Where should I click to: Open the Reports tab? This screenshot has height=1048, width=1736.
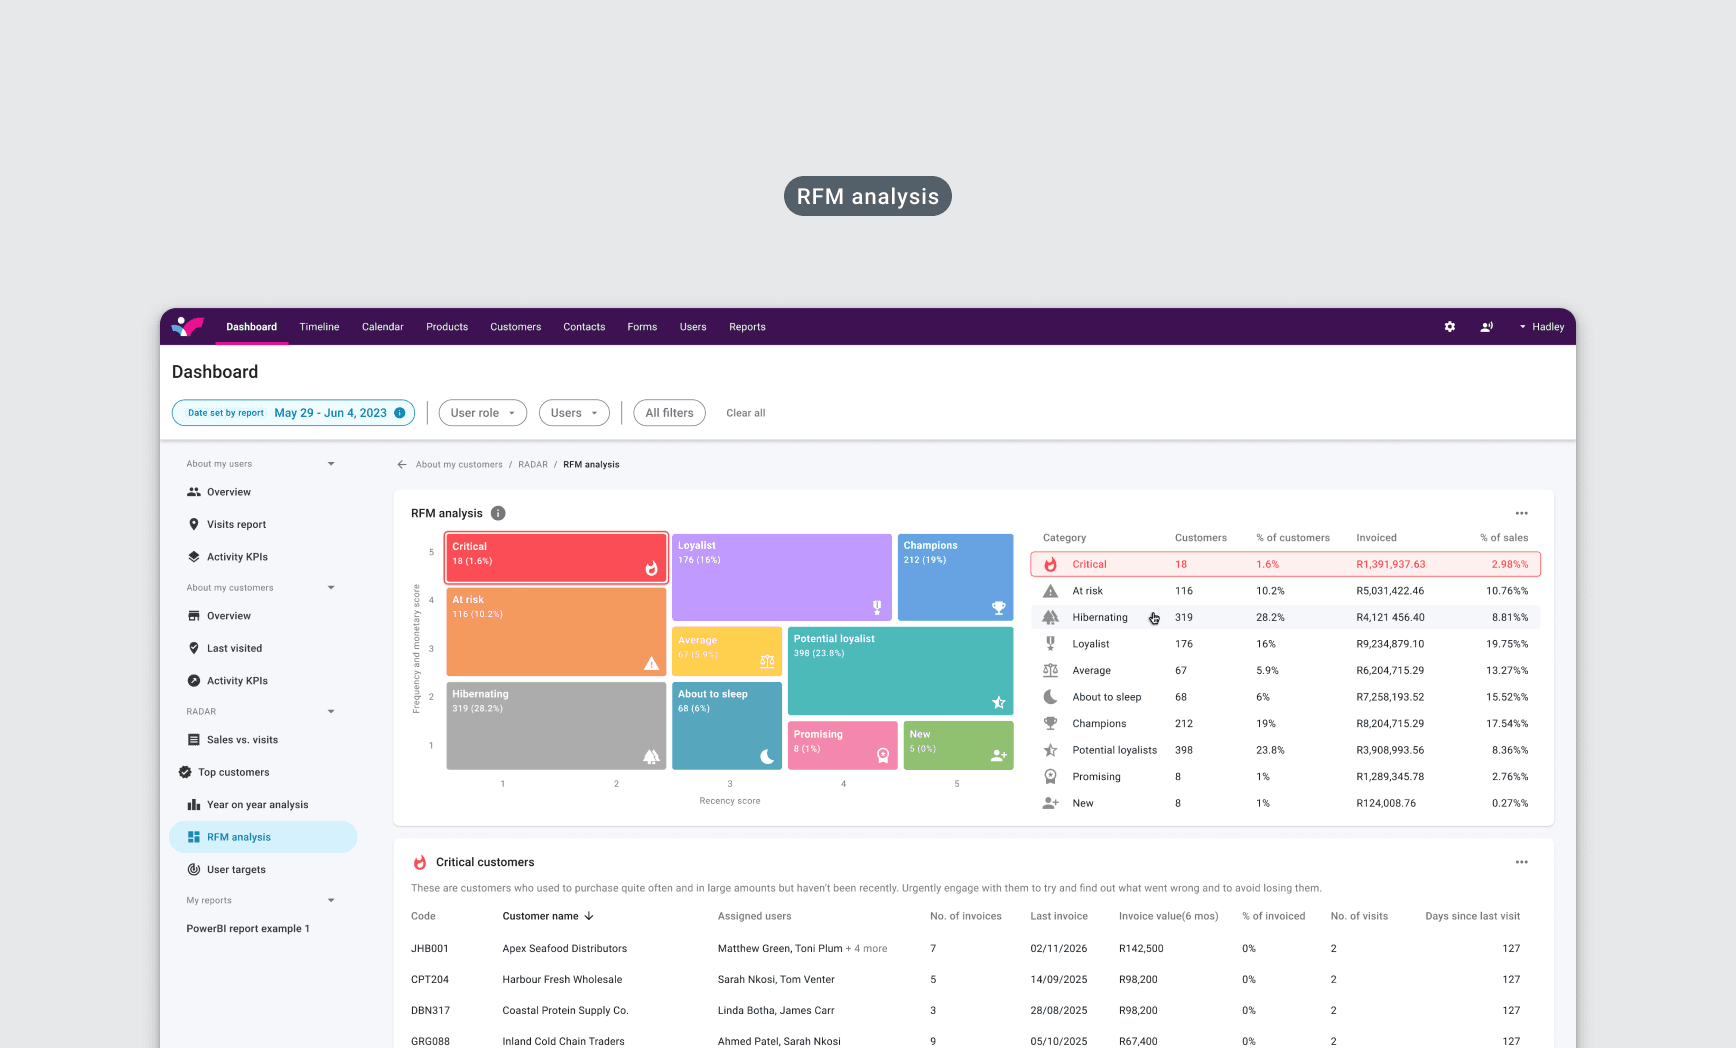tap(747, 327)
